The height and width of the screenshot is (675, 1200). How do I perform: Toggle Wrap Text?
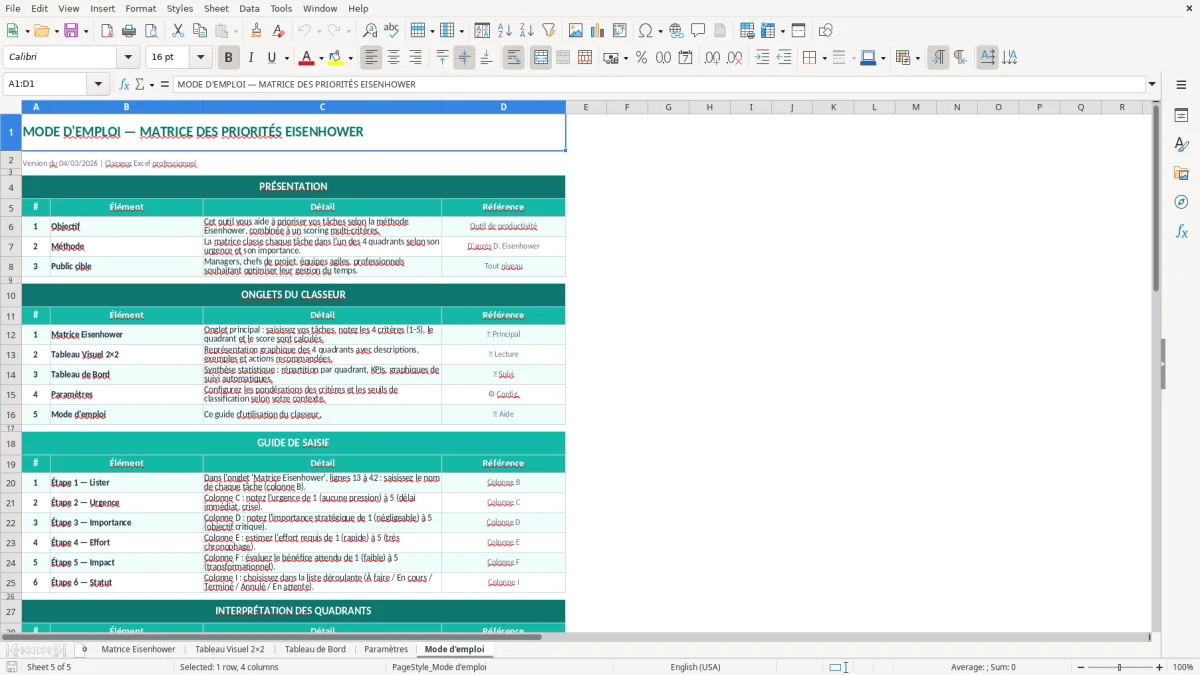coord(513,58)
